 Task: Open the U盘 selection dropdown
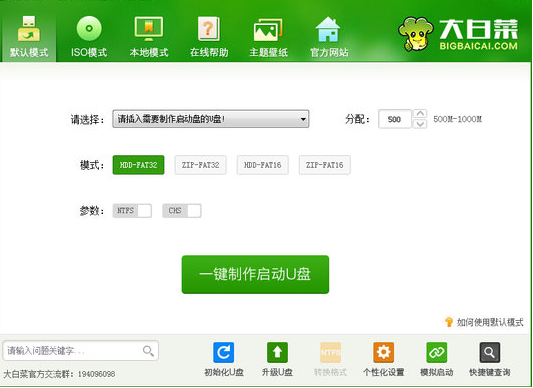tap(211, 119)
